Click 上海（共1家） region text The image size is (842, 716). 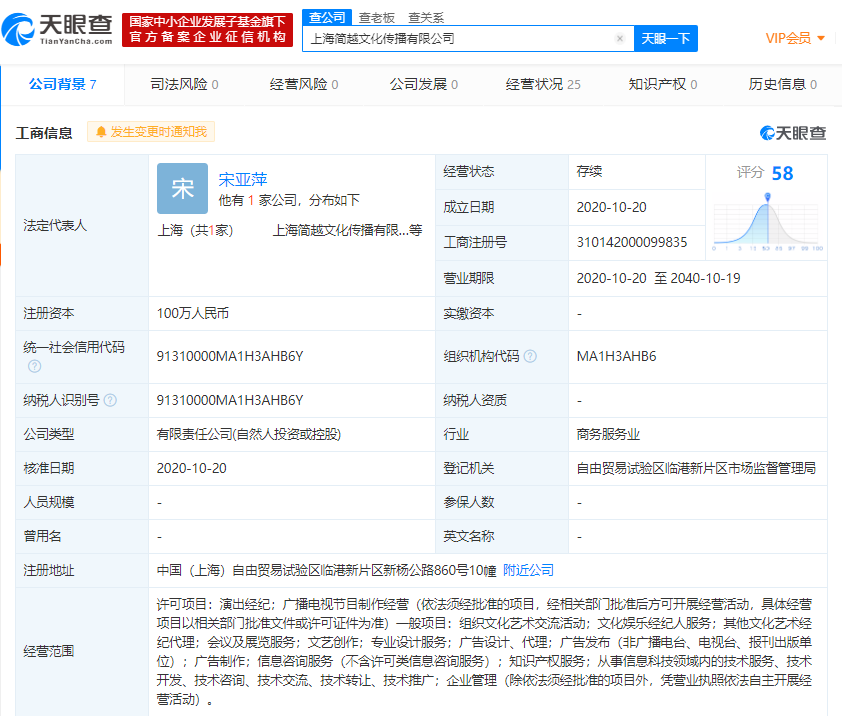195,230
